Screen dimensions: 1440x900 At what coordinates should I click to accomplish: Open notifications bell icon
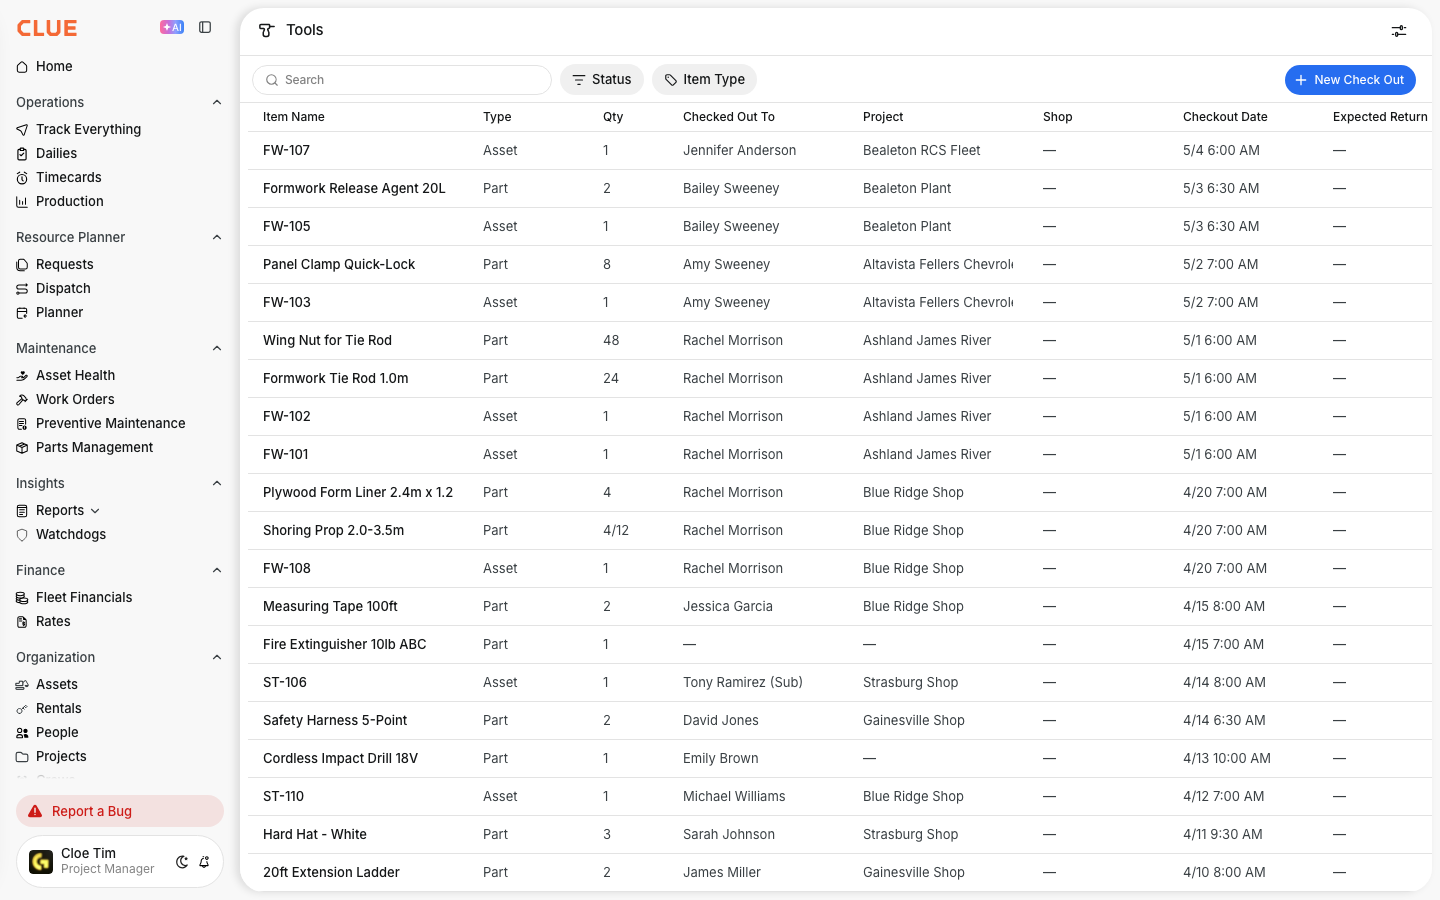tap(204, 862)
